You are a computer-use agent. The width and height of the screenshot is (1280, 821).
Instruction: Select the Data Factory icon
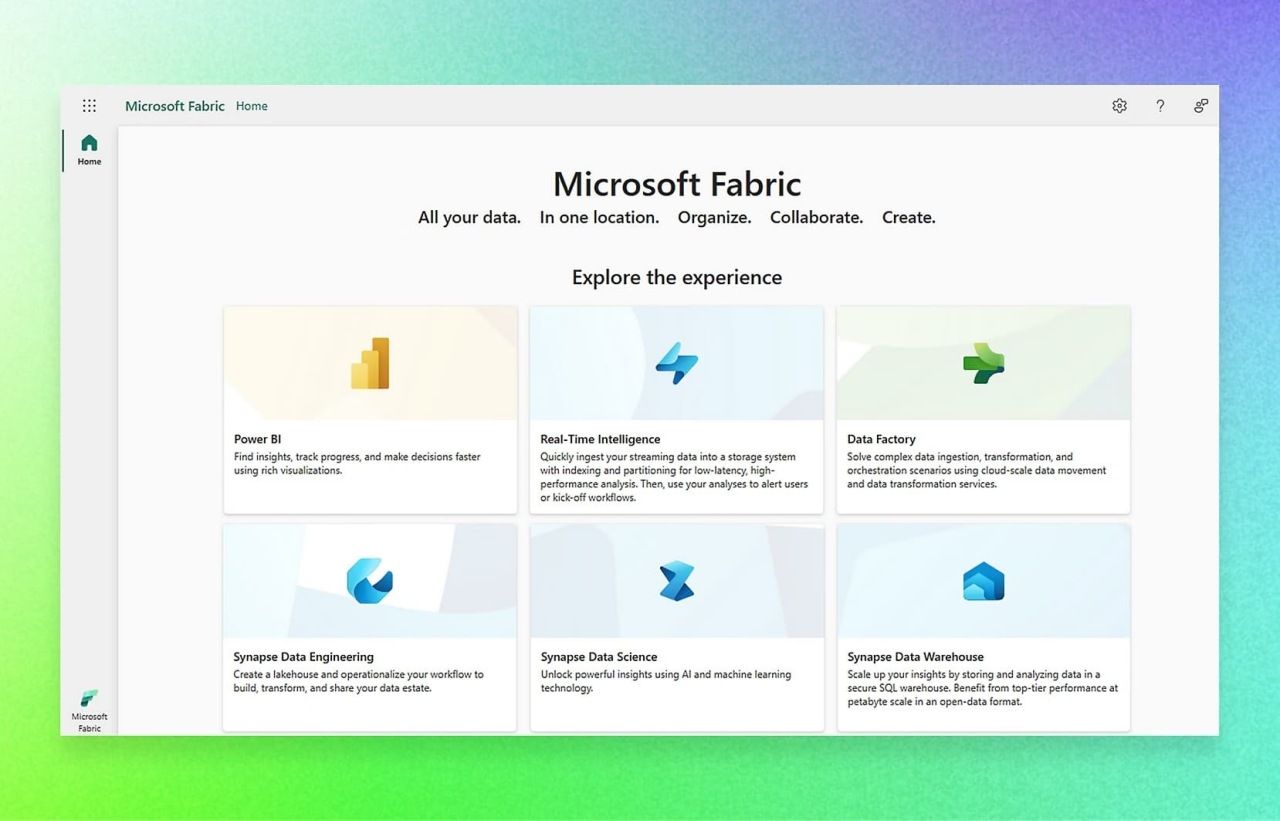[x=983, y=362]
